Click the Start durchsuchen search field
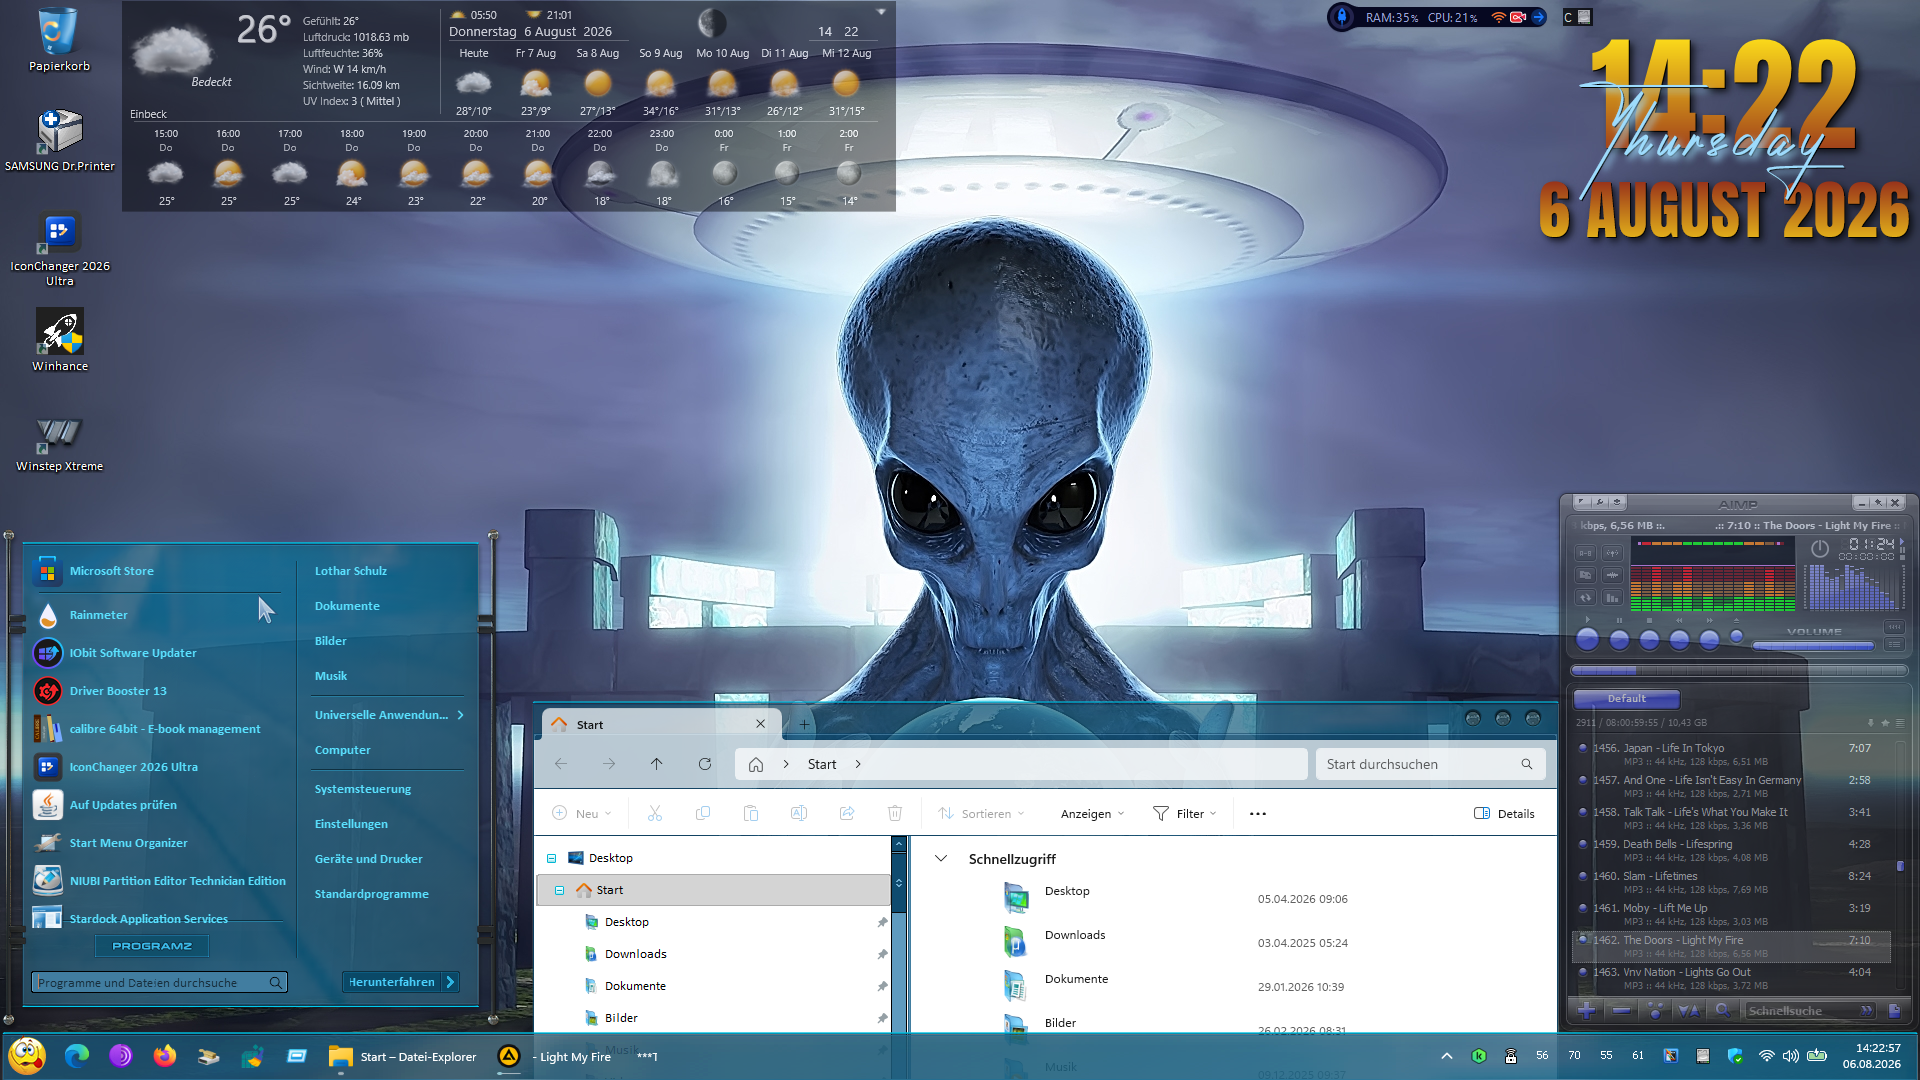This screenshot has height=1080, width=1920. pos(1430,764)
